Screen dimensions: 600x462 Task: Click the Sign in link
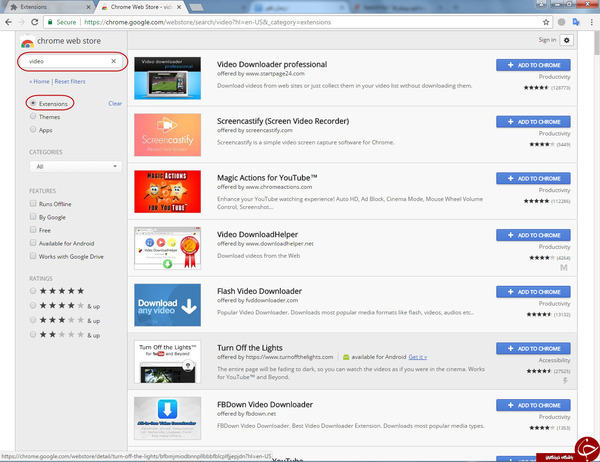click(x=547, y=40)
